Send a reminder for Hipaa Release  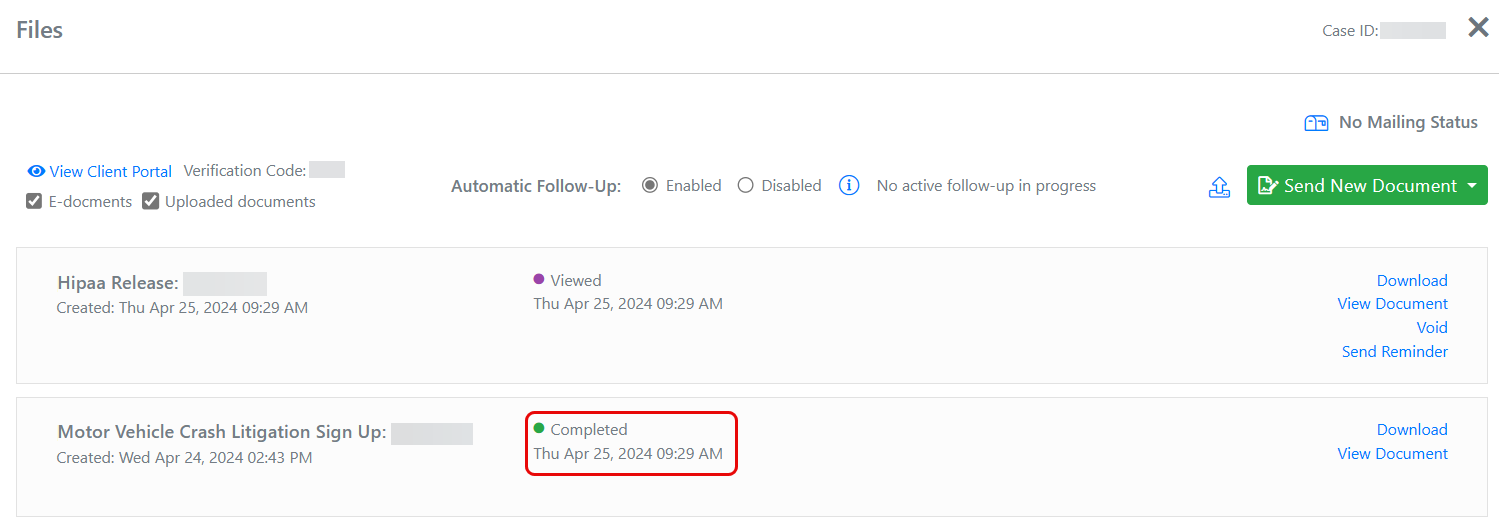tap(1394, 352)
